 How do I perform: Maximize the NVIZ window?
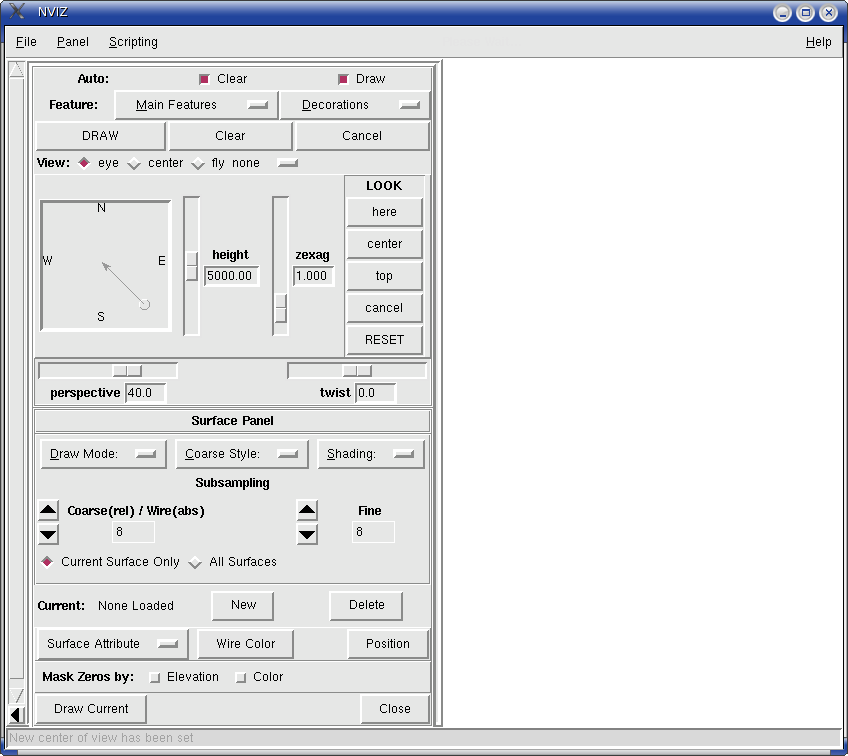pyautogui.click(x=805, y=12)
